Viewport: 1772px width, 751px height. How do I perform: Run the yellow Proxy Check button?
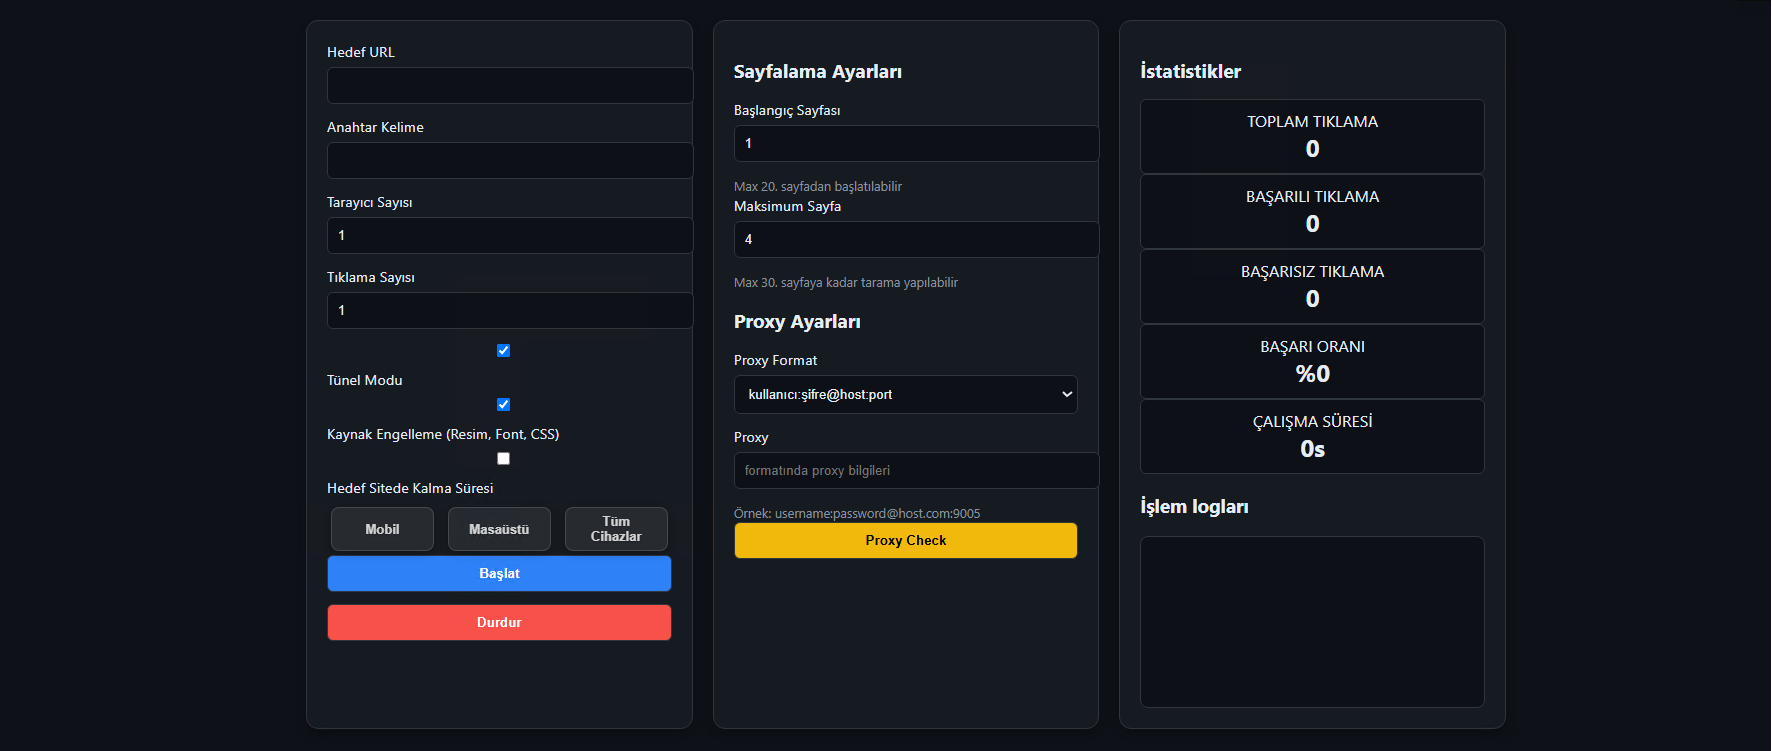905,540
